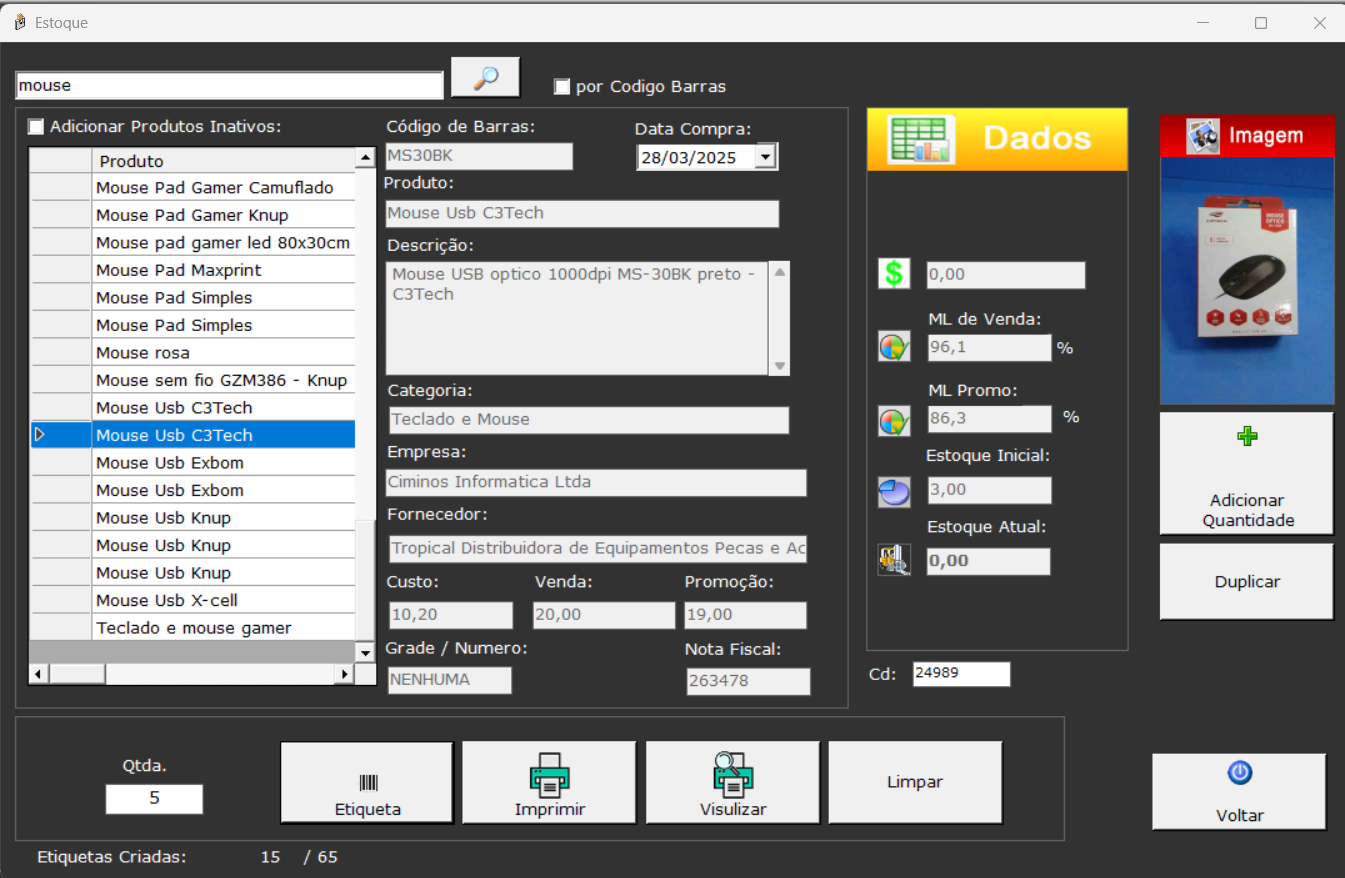Click the Adicionar Quantidade button
Screen dimensions: 1345x878
(x=1246, y=474)
